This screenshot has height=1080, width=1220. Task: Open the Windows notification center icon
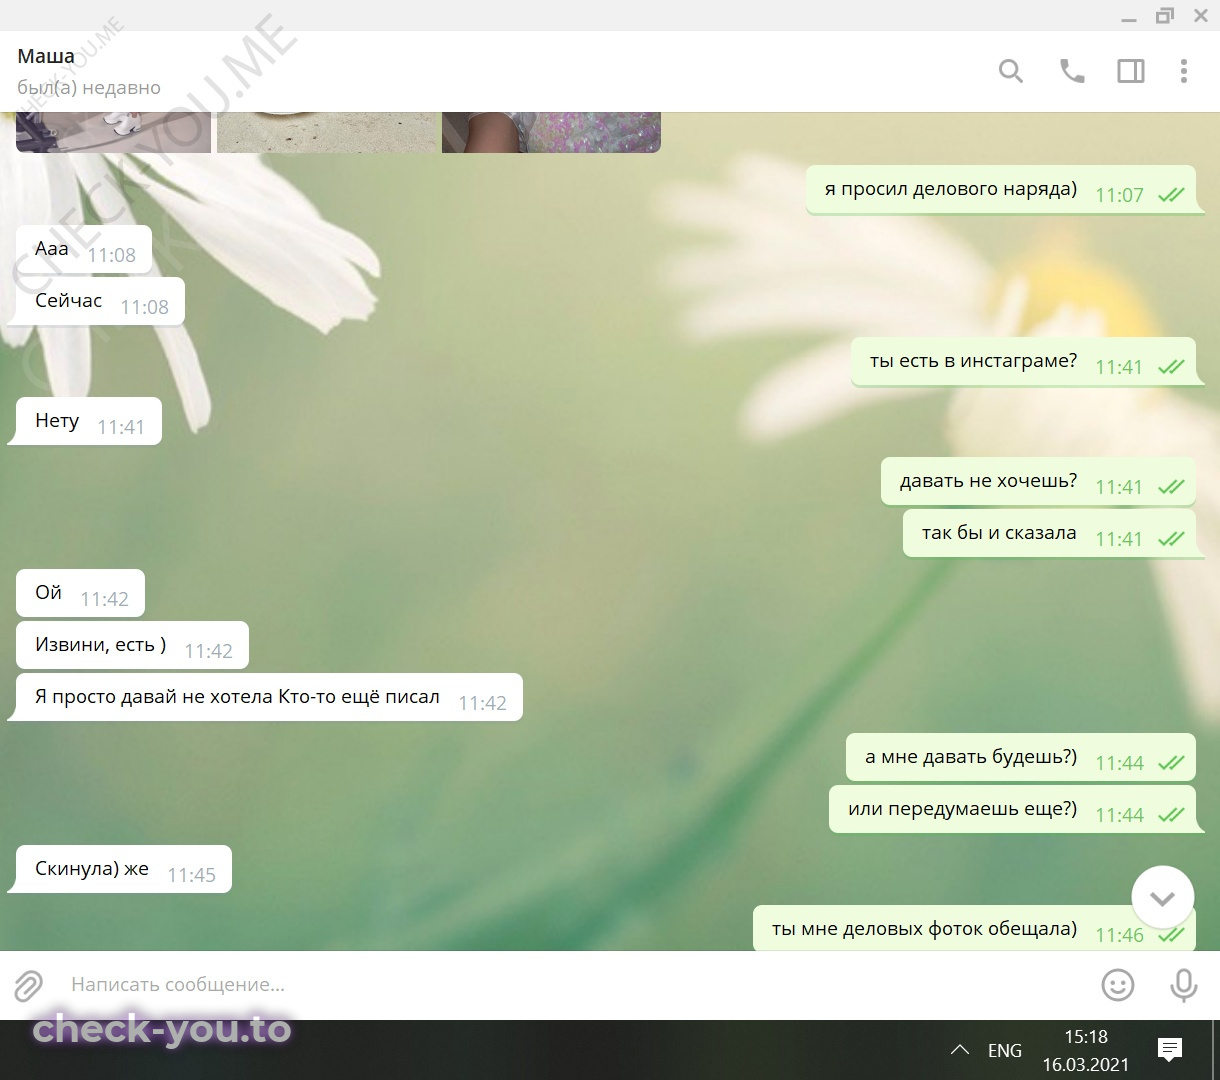1170,1049
